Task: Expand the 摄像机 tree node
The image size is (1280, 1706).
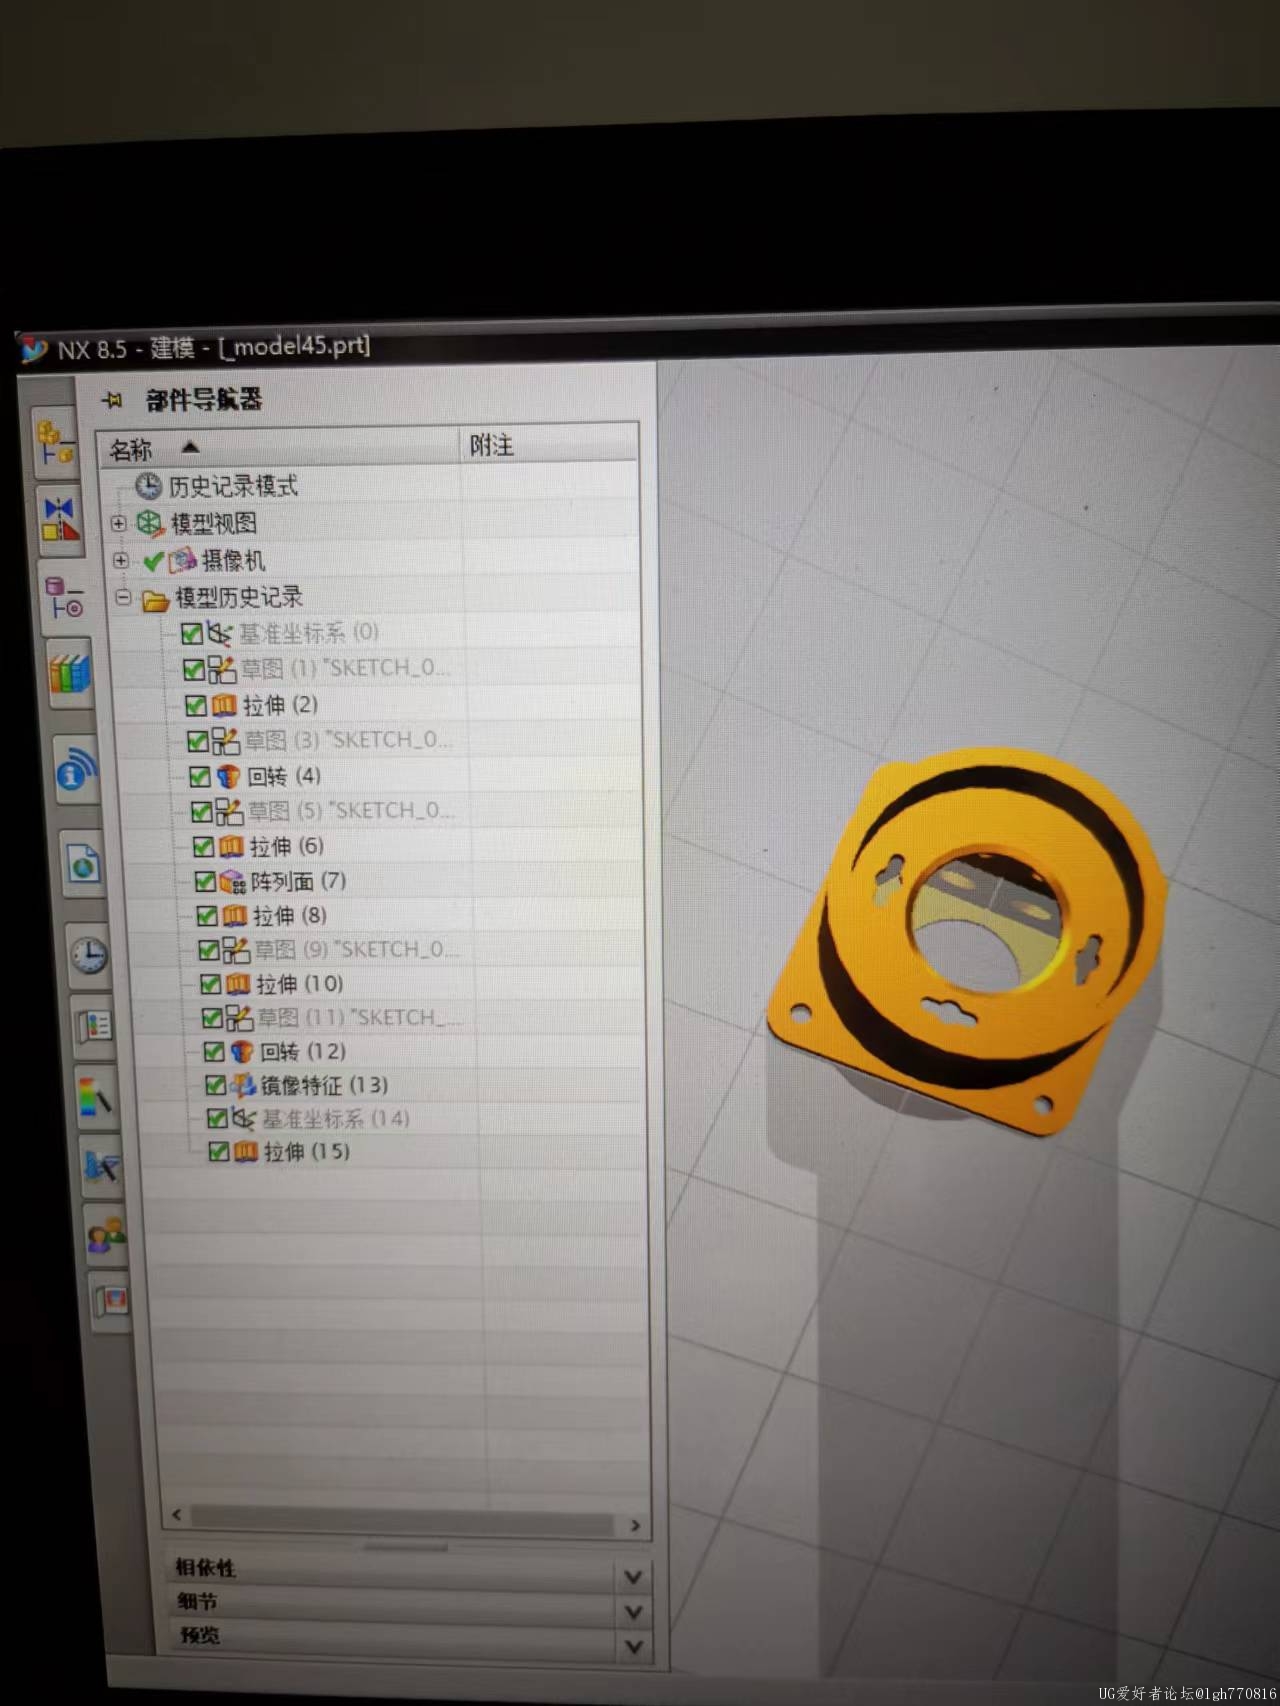Action: tap(121, 560)
